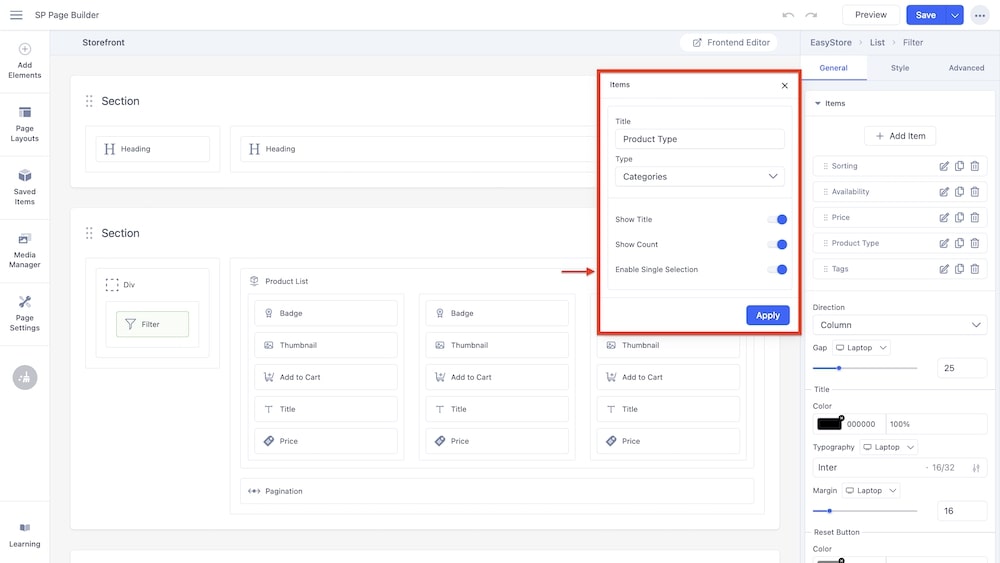Open Page Settings in sidebar

tap(25, 313)
